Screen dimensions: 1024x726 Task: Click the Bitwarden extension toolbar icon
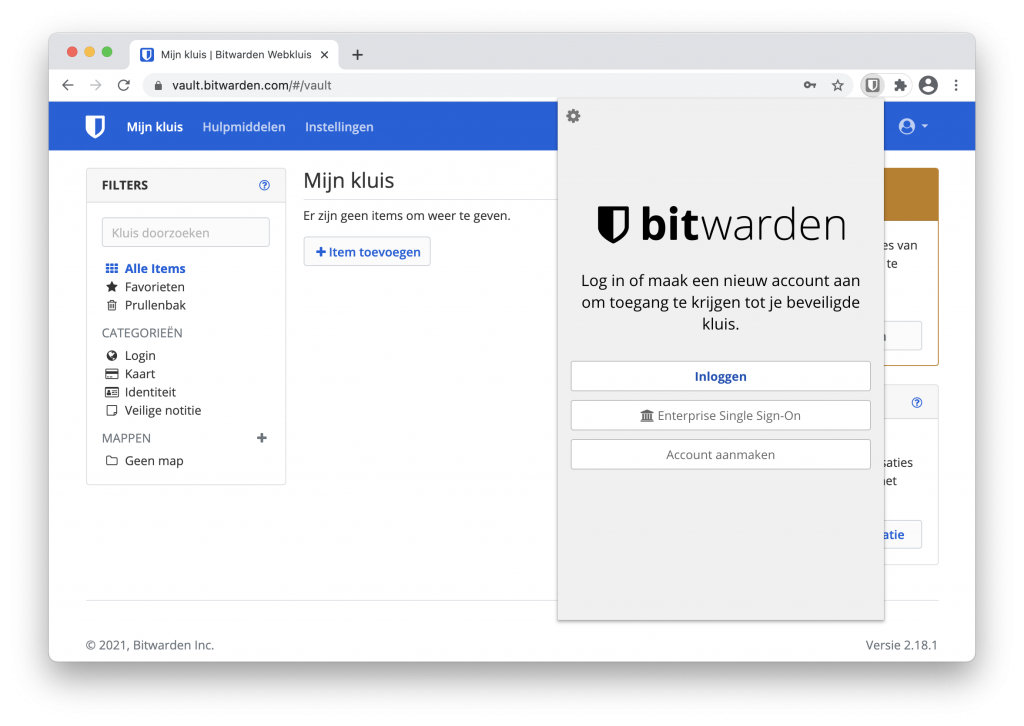click(872, 86)
